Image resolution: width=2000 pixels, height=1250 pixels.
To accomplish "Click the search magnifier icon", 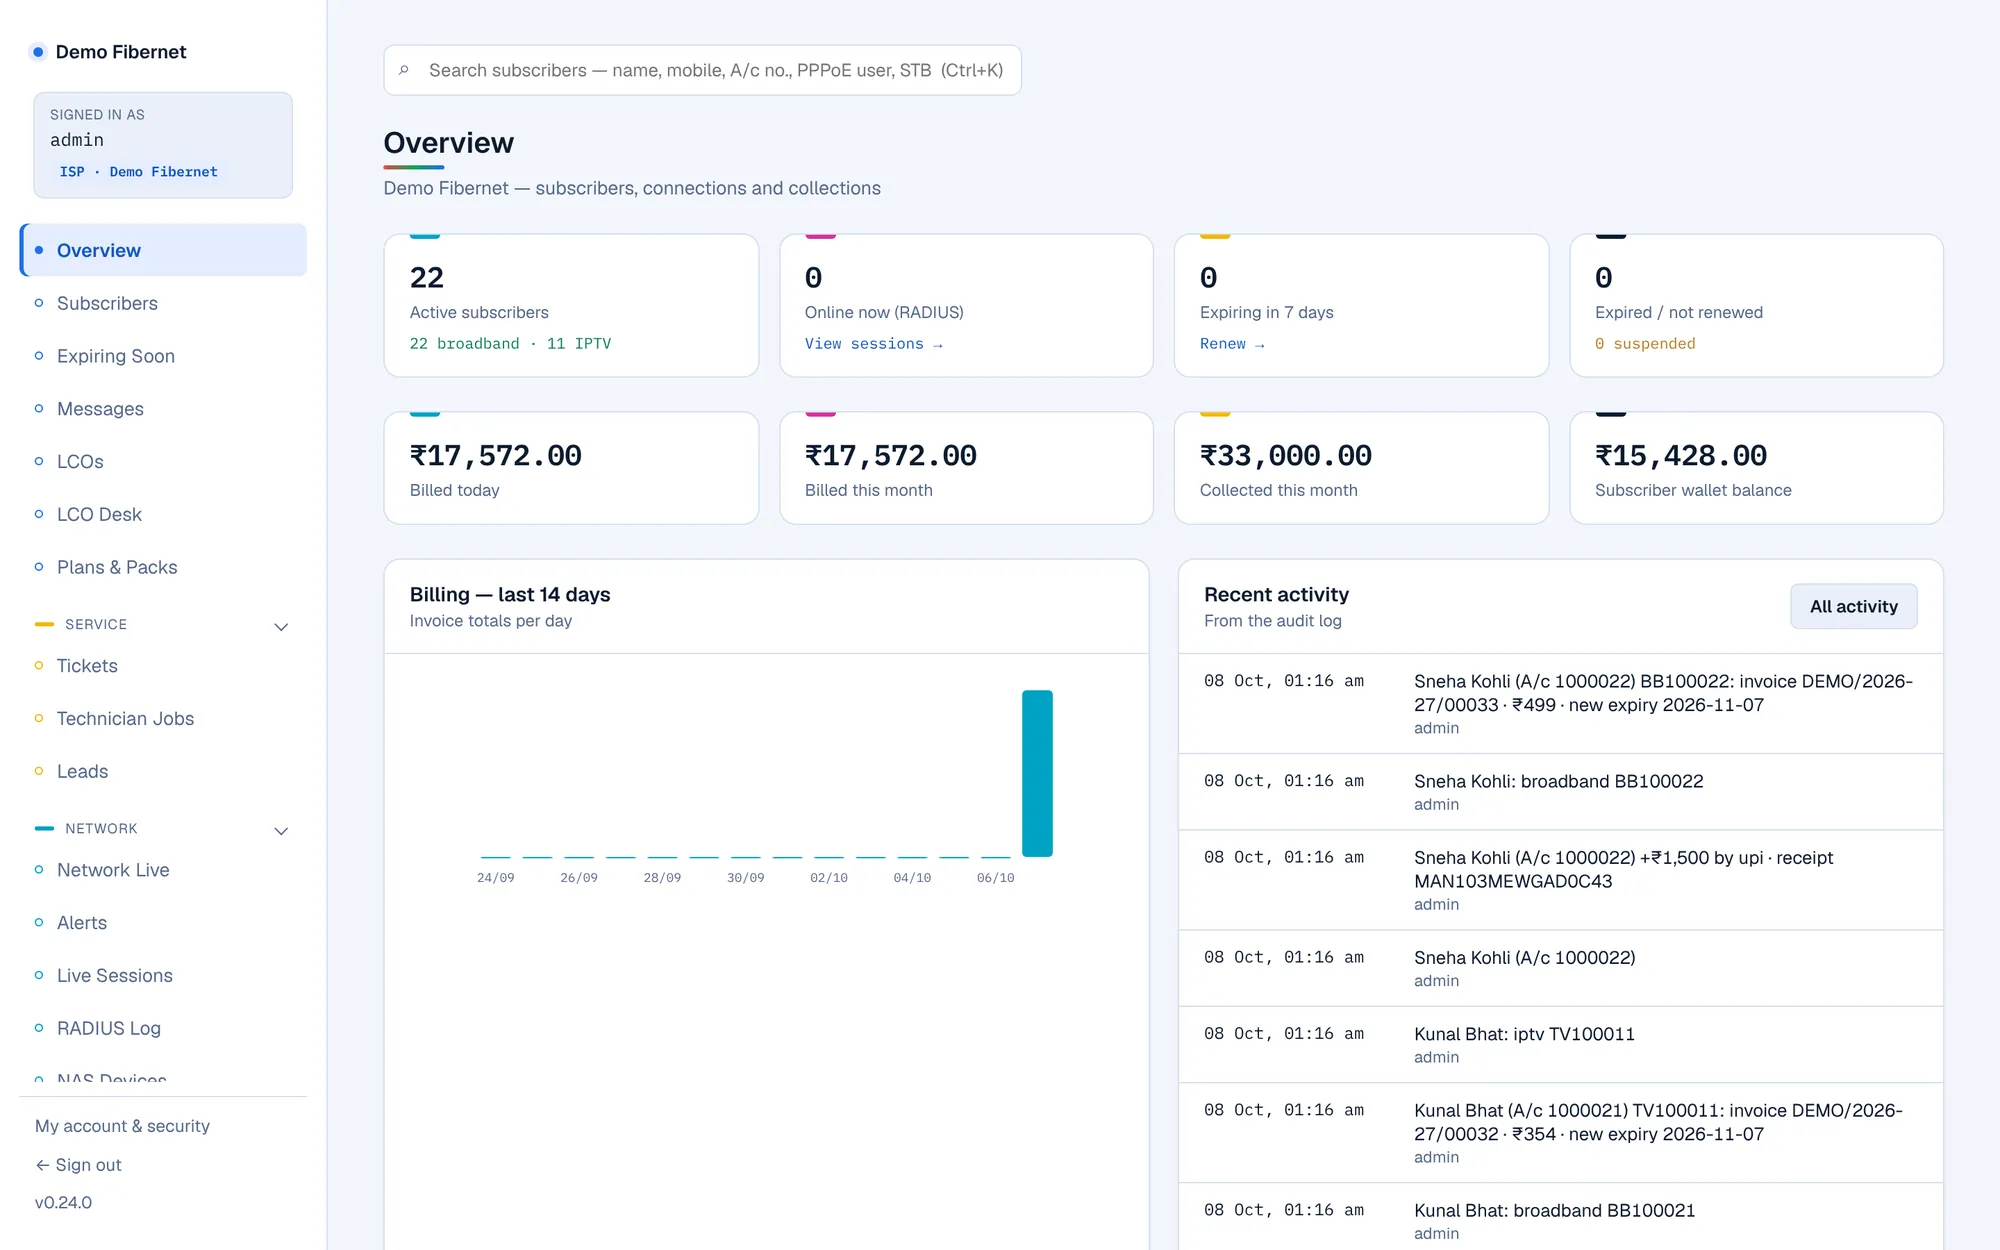I will click(404, 70).
